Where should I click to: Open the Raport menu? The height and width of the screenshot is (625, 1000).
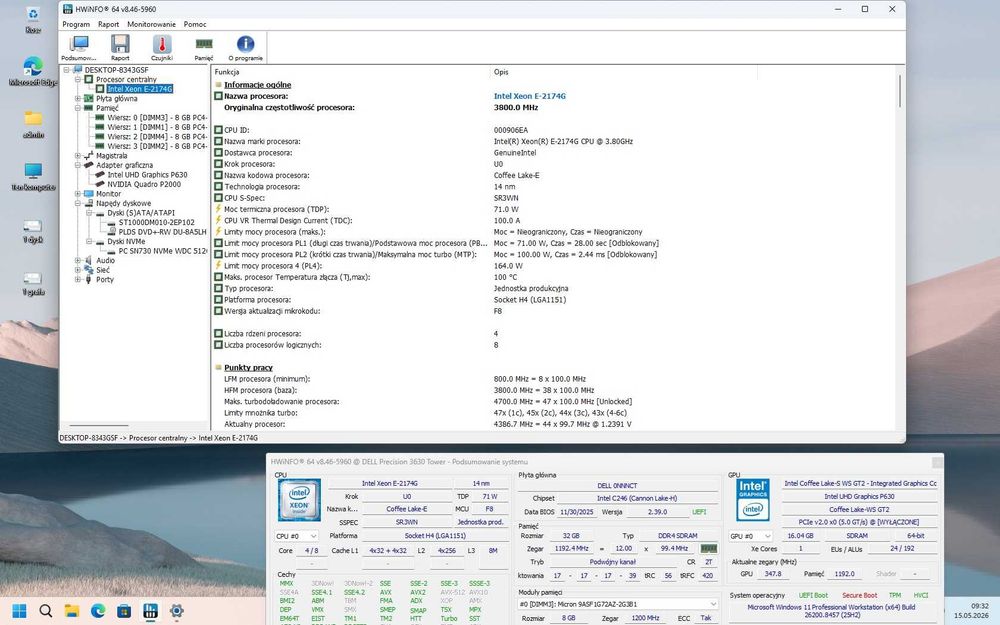(108, 24)
